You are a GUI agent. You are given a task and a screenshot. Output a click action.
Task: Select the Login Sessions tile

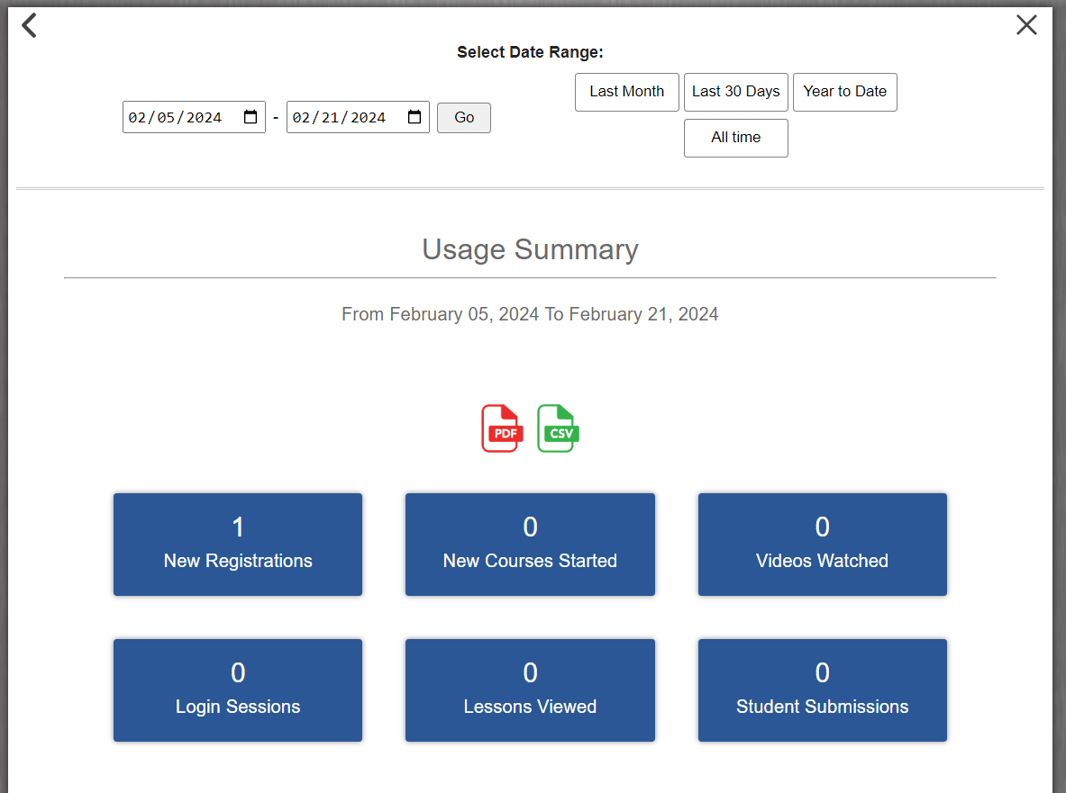(238, 690)
